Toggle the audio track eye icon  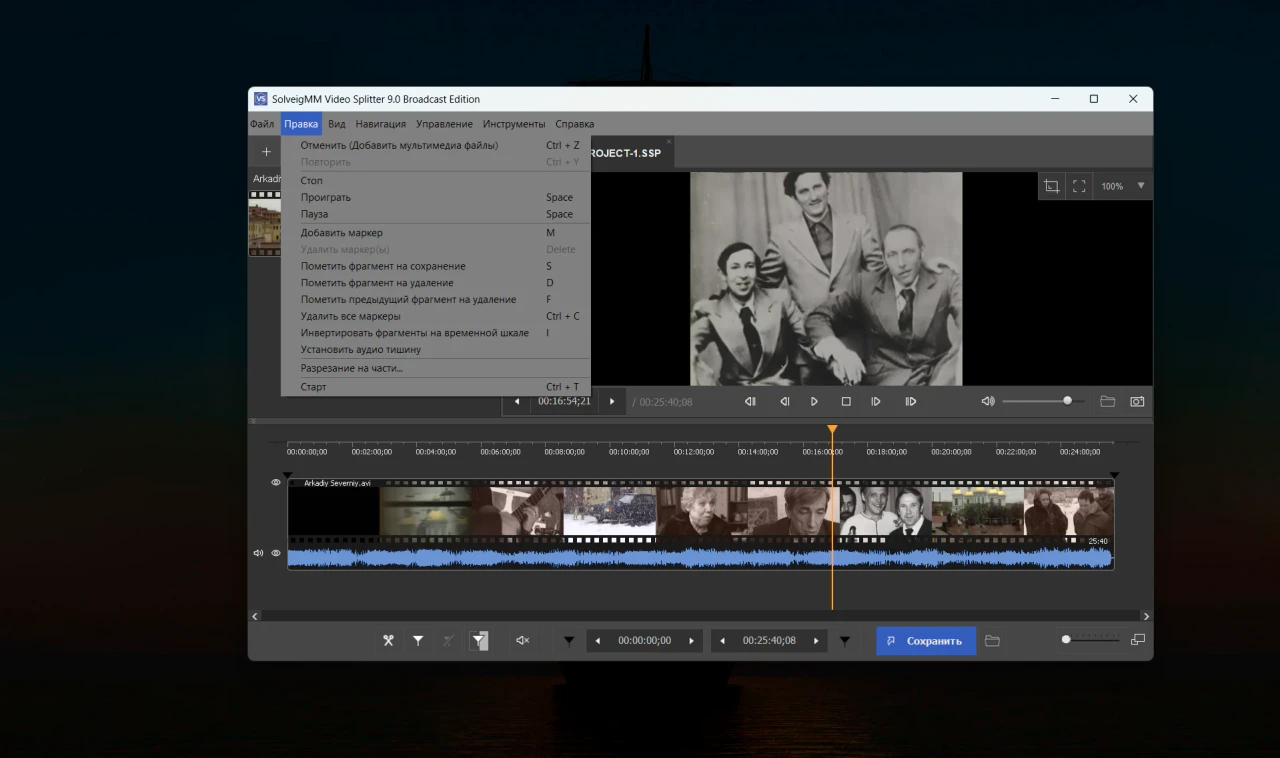[x=276, y=553]
